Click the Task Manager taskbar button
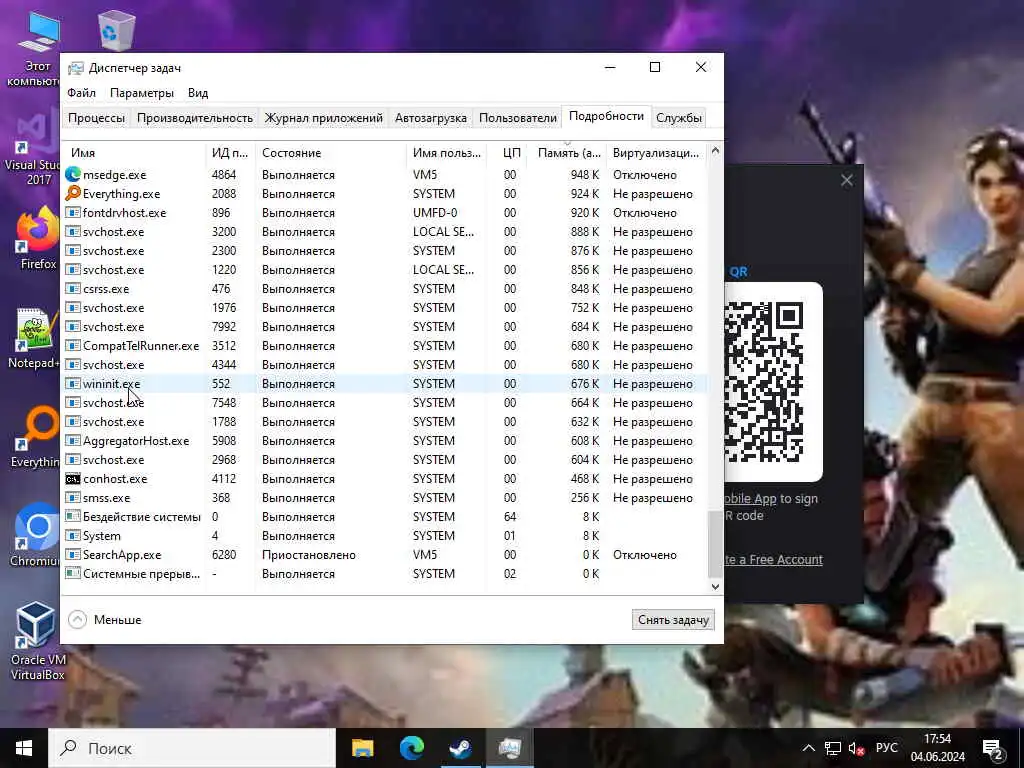This screenshot has width=1024, height=768. [509, 748]
